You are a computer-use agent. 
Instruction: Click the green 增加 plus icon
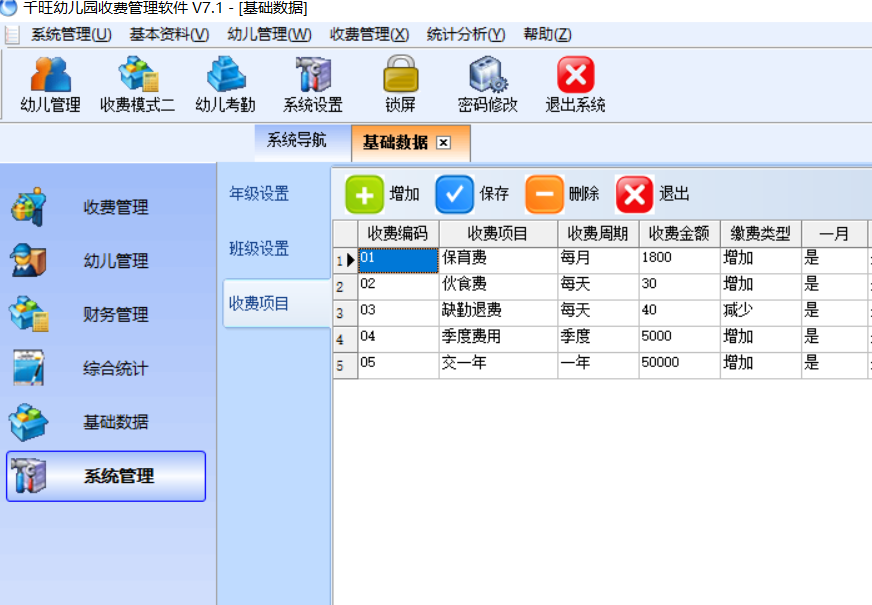coord(365,195)
